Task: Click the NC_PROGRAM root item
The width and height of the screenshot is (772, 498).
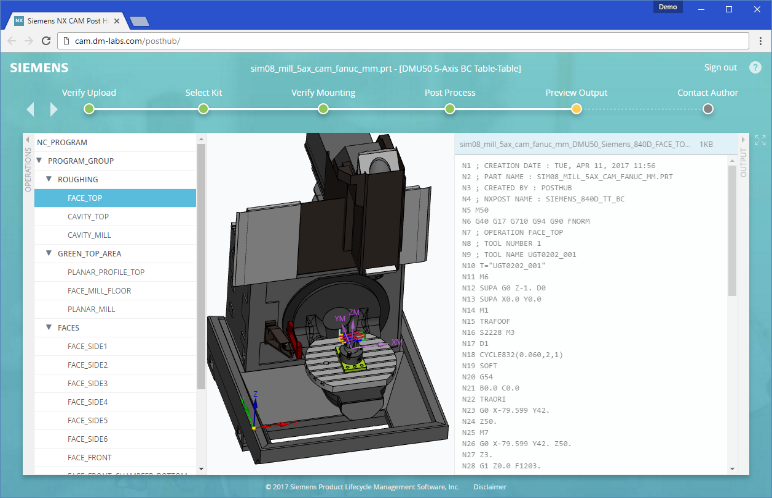Action: pyautogui.click(x=115, y=142)
